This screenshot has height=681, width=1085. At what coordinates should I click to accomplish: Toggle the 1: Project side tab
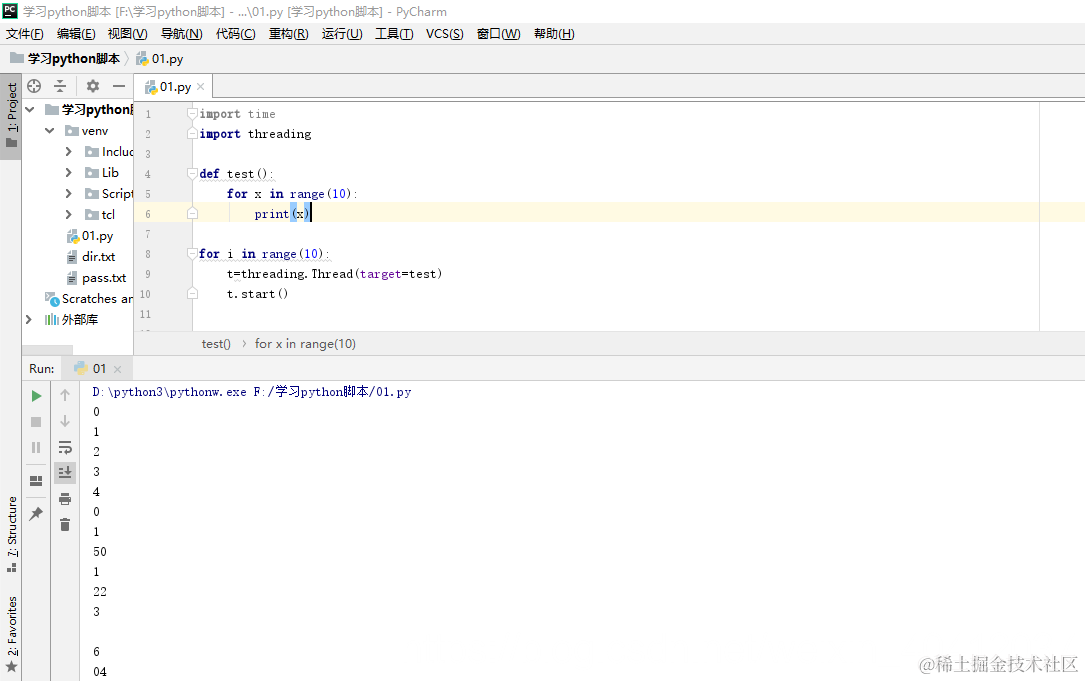(x=11, y=116)
